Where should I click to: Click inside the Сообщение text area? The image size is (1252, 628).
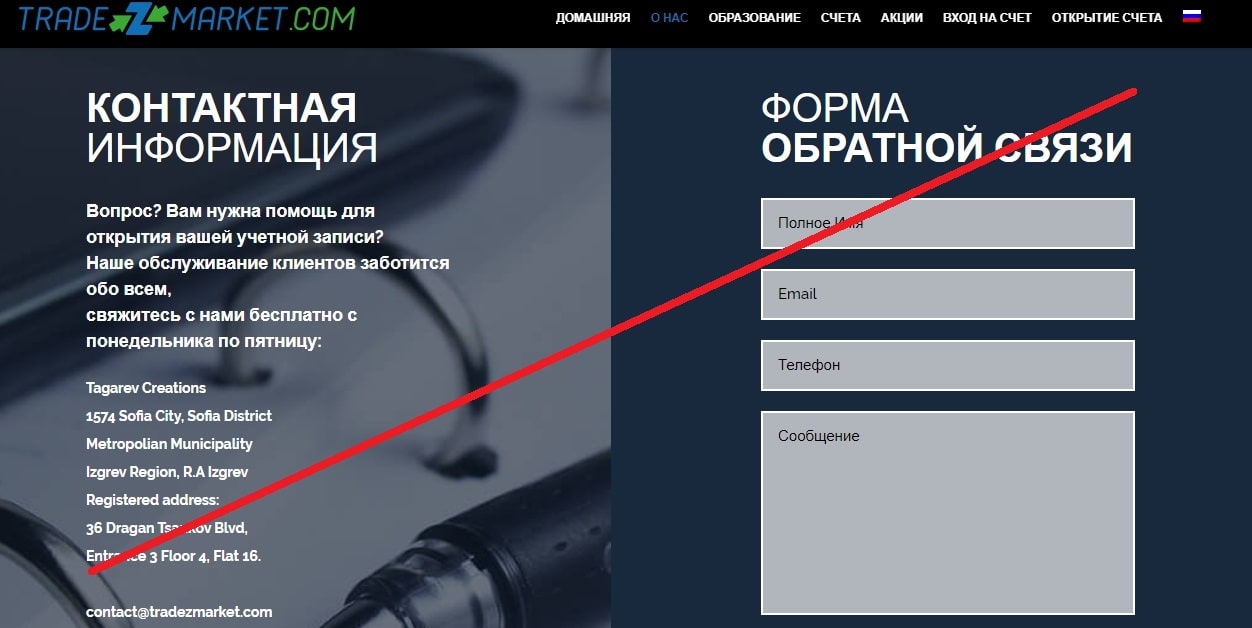pyautogui.click(x=948, y=513)
